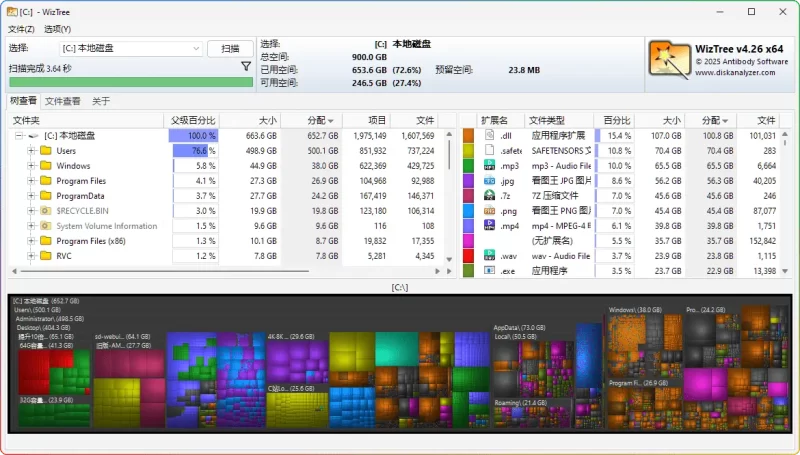Click the WizTree wizard logo icon

pyautogui.click(x=669, y=60)
